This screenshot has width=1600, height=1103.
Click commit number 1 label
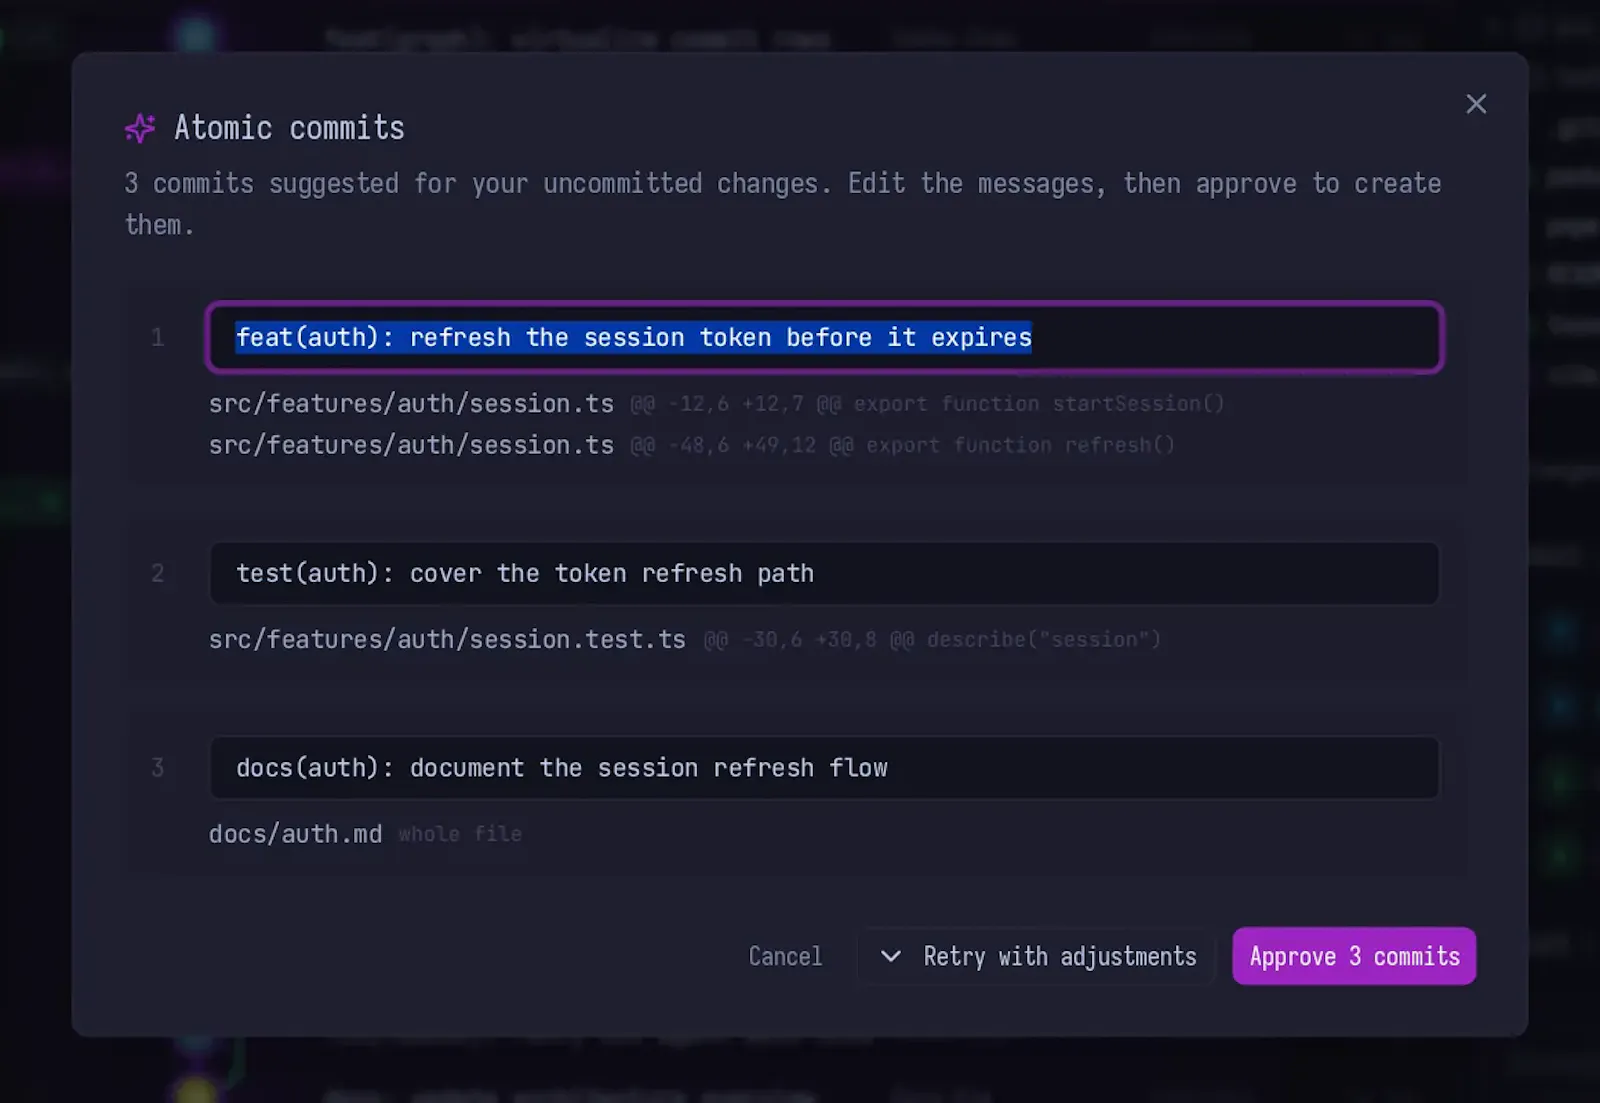(x=157, y=338)
